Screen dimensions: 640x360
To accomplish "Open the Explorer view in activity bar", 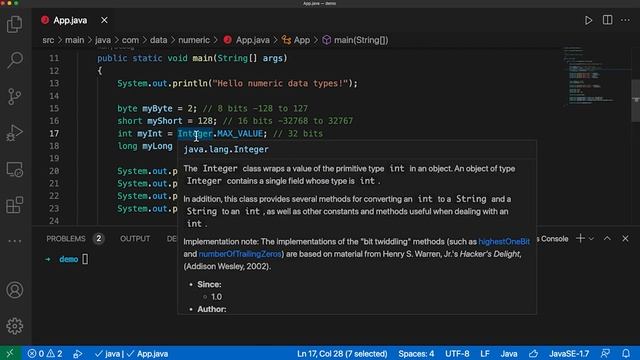I will pos(15,24).
